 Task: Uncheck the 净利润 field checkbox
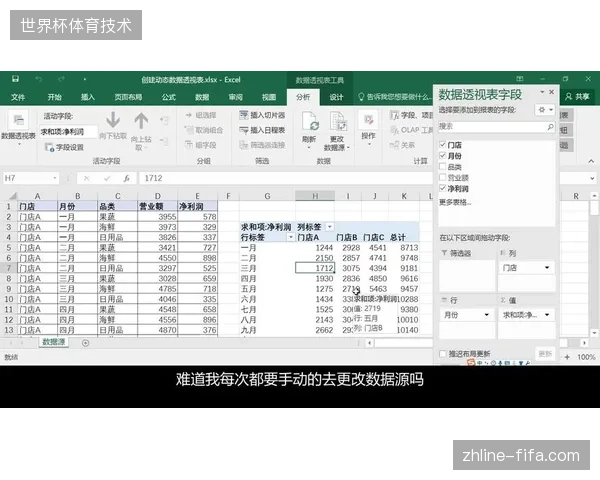click(443, 188)
